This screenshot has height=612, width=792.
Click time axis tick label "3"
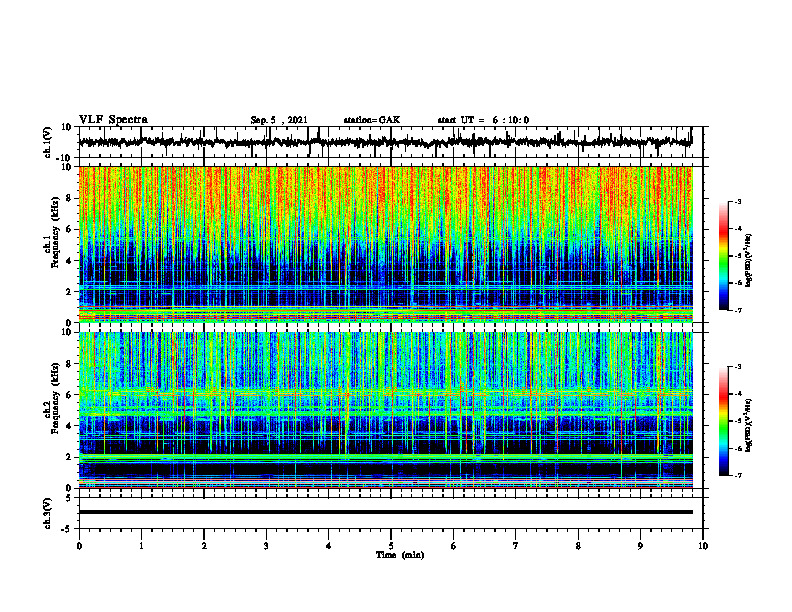point(266,546)
